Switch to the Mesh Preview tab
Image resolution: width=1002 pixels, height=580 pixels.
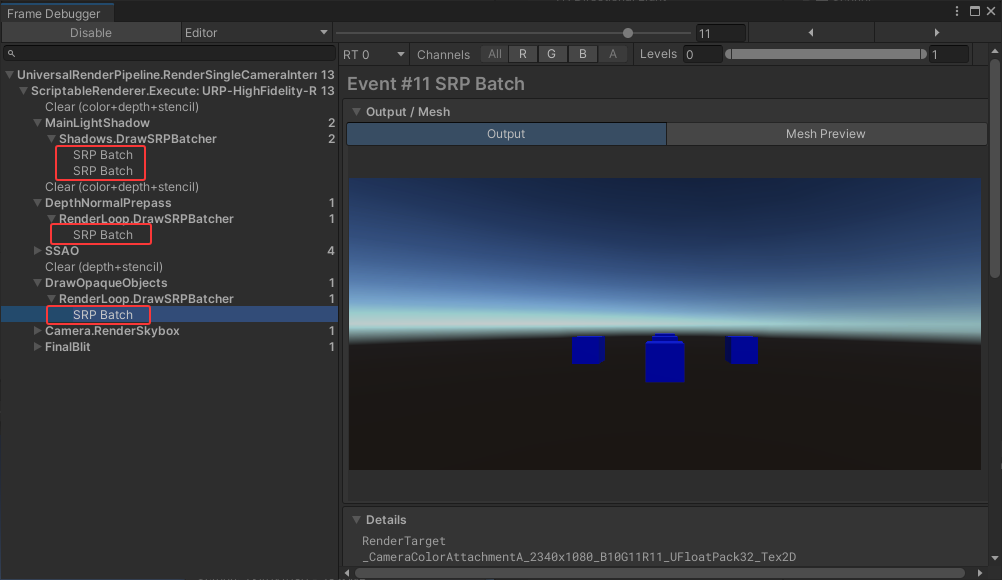tap(825, 134)
